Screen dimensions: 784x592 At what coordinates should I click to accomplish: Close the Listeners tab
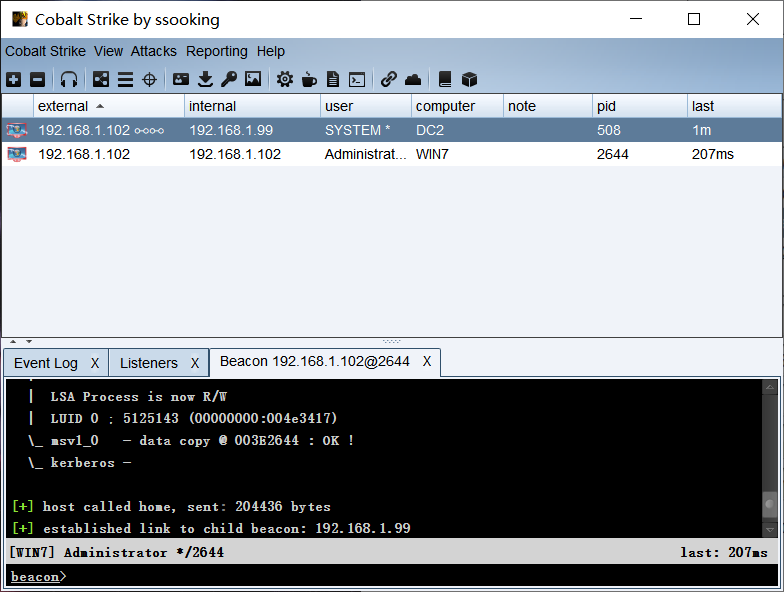click(x=195, y=363)
